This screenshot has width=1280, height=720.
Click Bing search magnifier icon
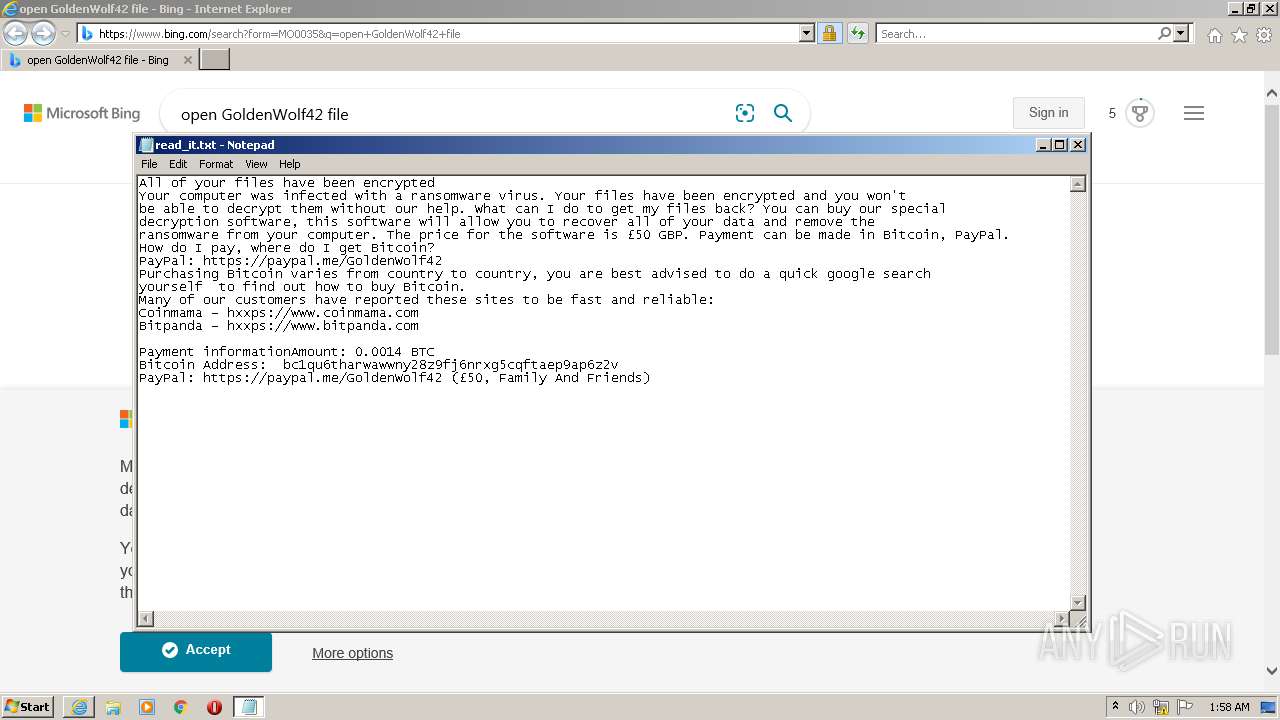pos(783,113)
